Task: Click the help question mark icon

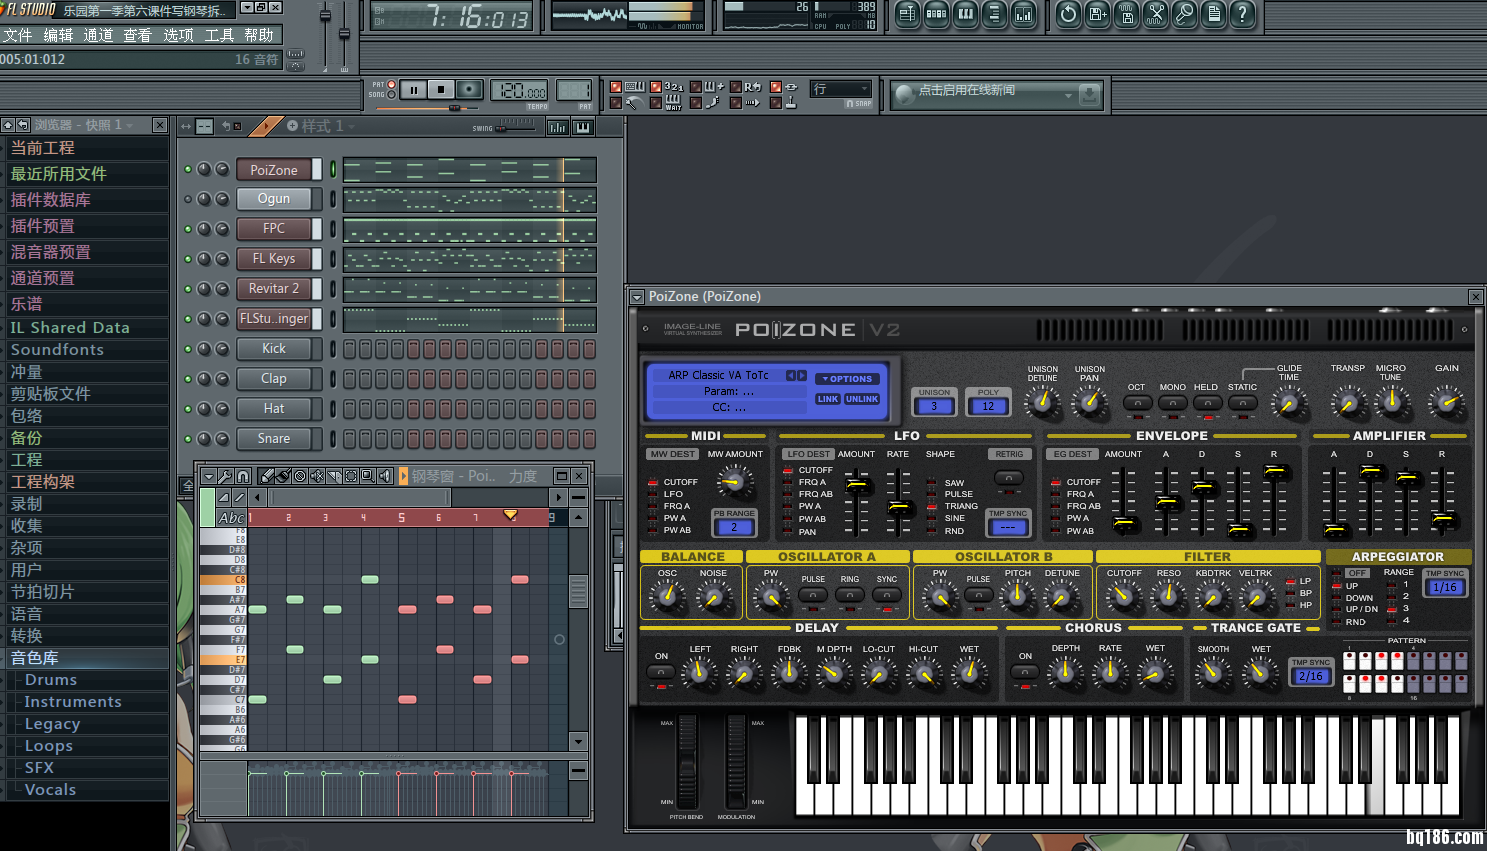Action: (x=1243, y=14)
